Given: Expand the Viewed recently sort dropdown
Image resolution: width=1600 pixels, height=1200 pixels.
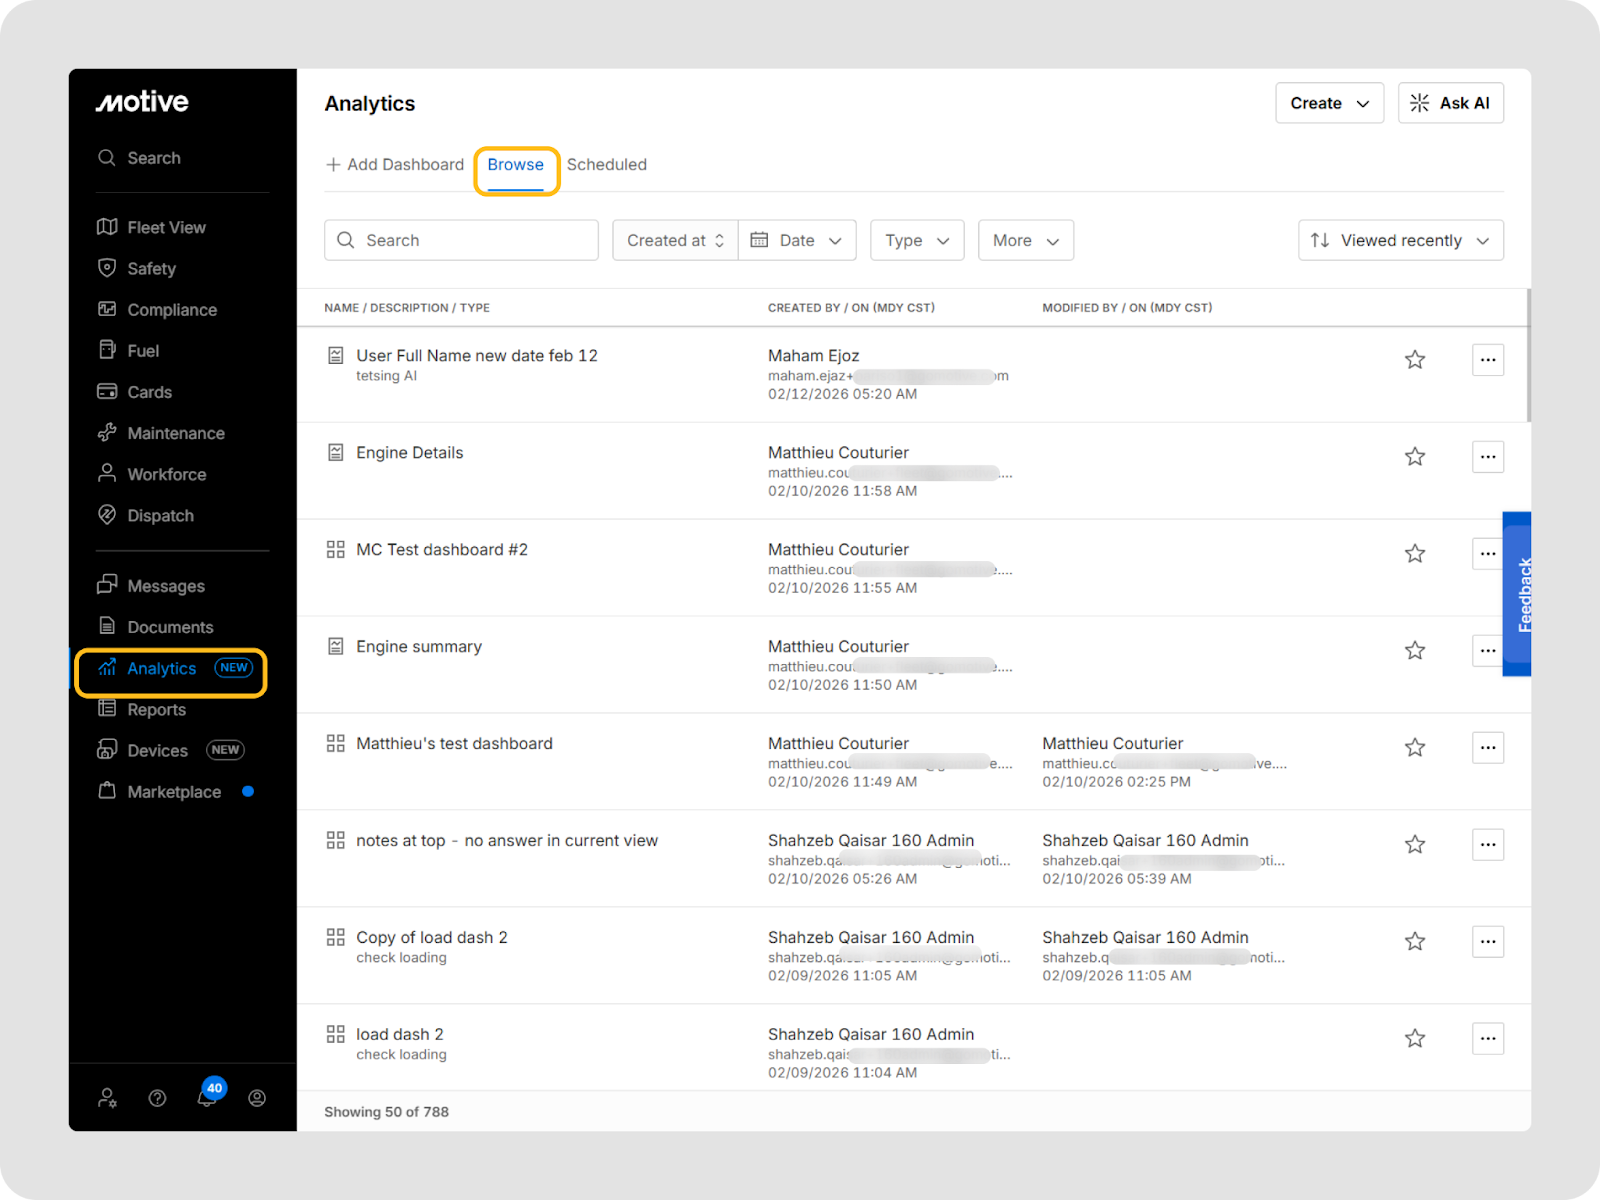Looking at the screenshot, I should click(x=1400, y=241).
